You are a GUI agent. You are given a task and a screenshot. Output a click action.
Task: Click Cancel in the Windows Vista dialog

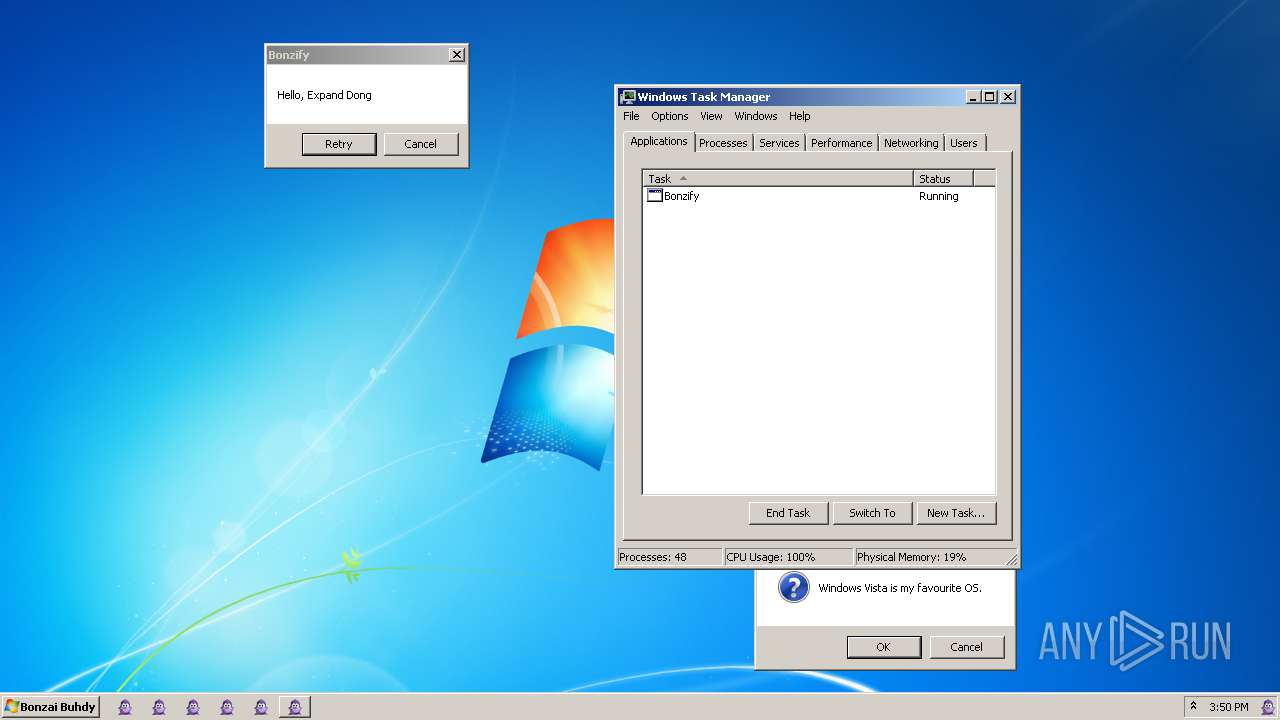[x=966, y=647]
